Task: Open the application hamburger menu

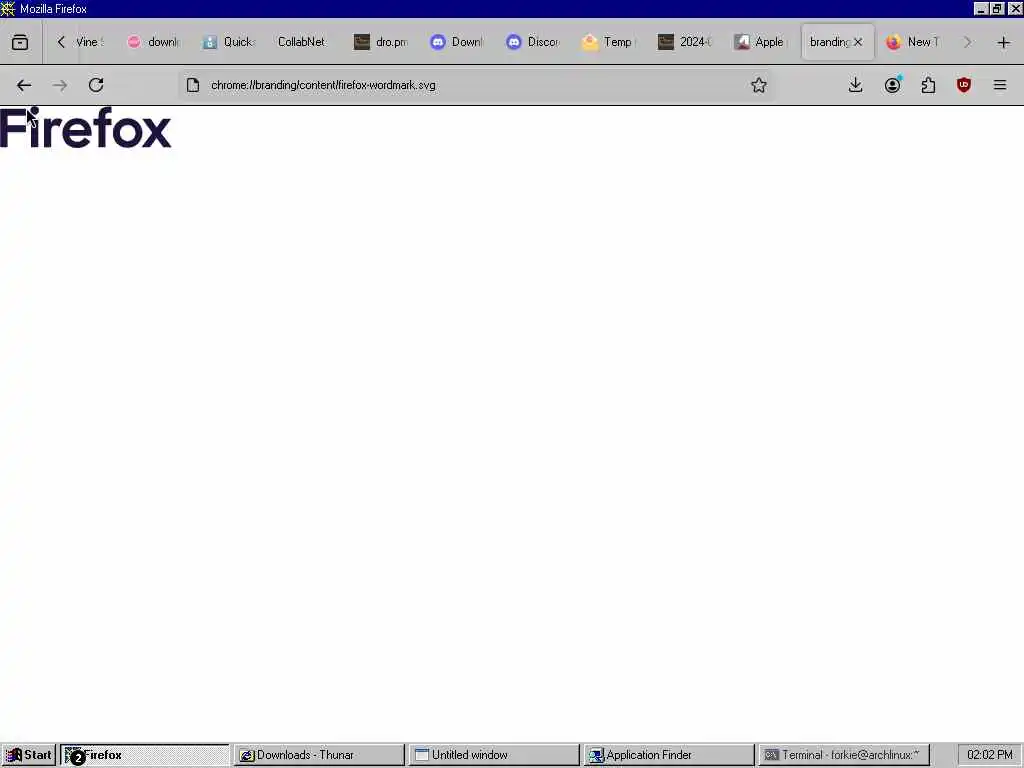Action: tap(1000, 85)
